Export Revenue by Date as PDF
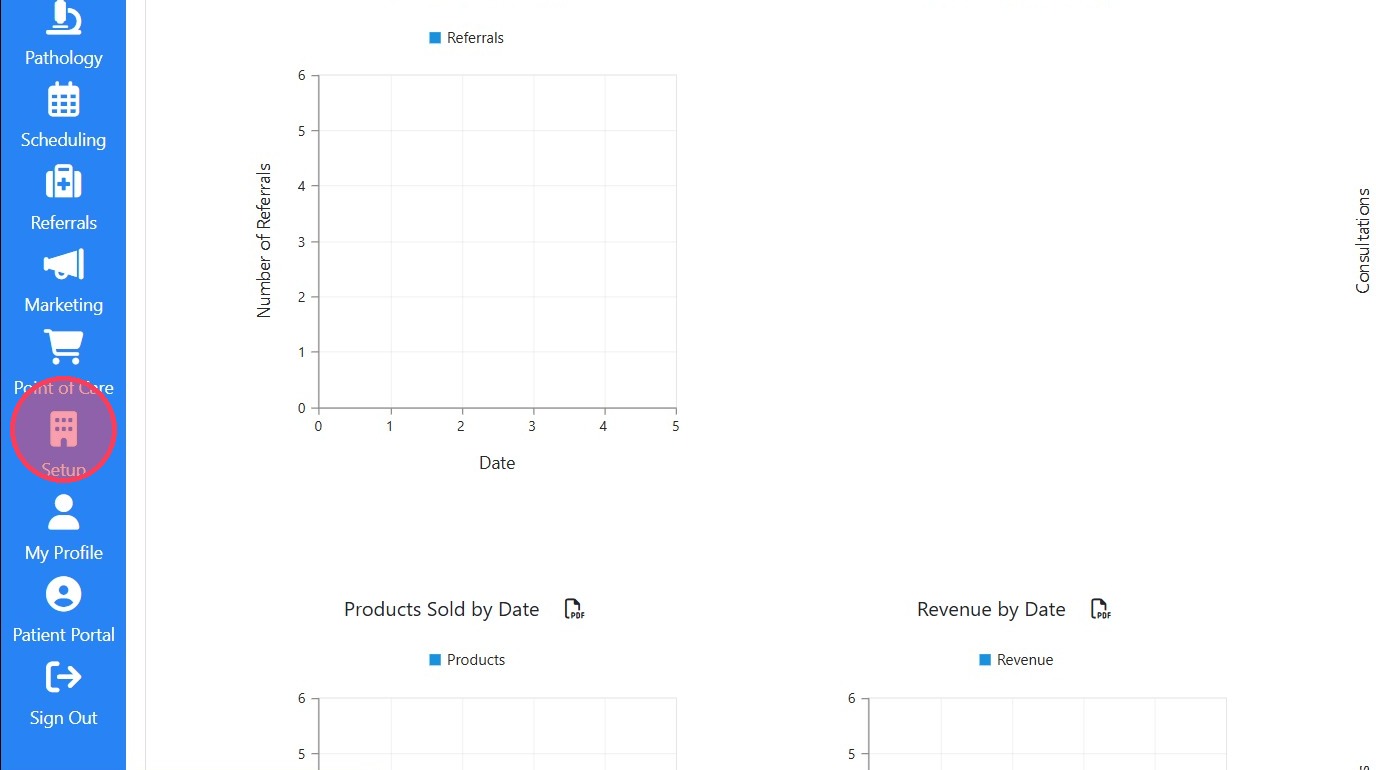 pyautogui.click(x=1100, y=609)
